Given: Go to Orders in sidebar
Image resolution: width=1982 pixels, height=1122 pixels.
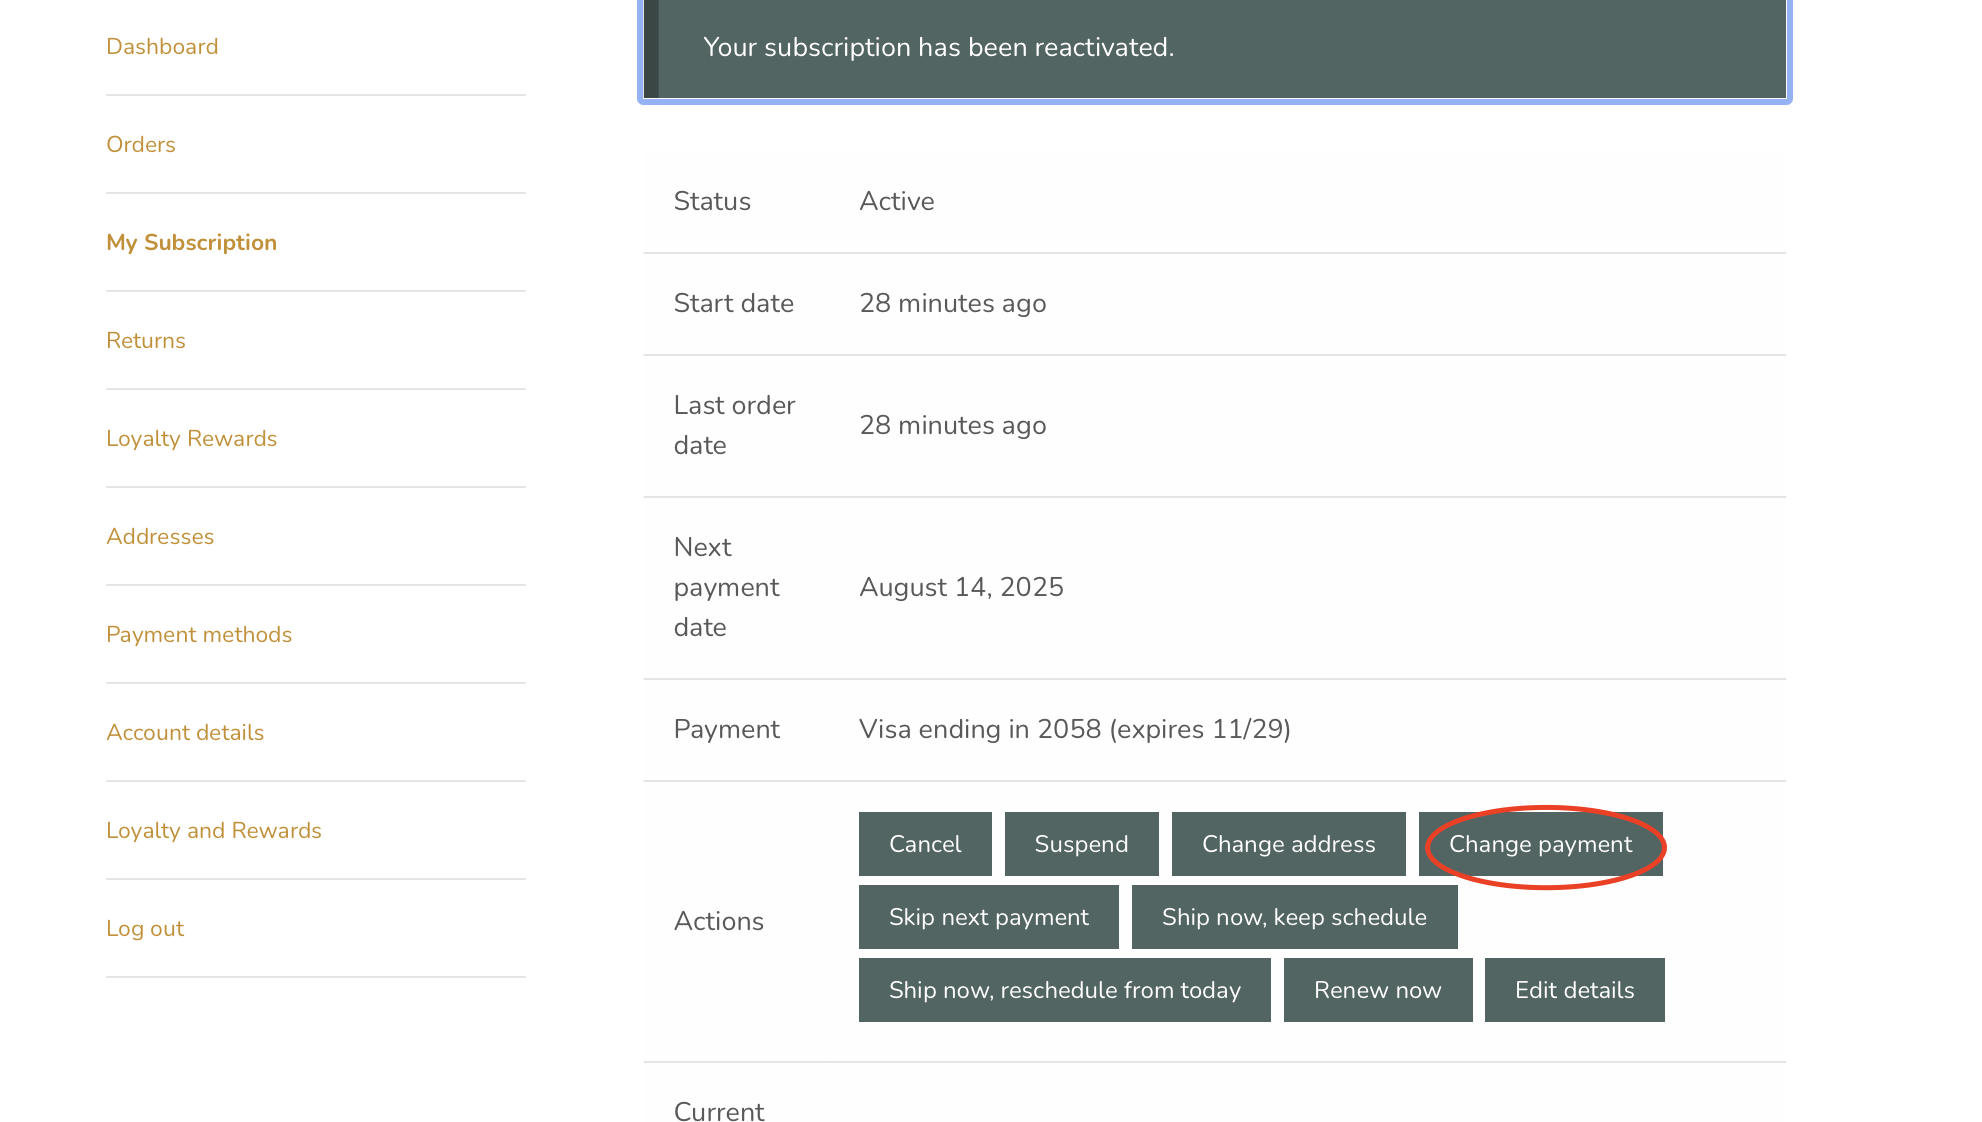Looking at the screenshot, I should coord(141,145).
